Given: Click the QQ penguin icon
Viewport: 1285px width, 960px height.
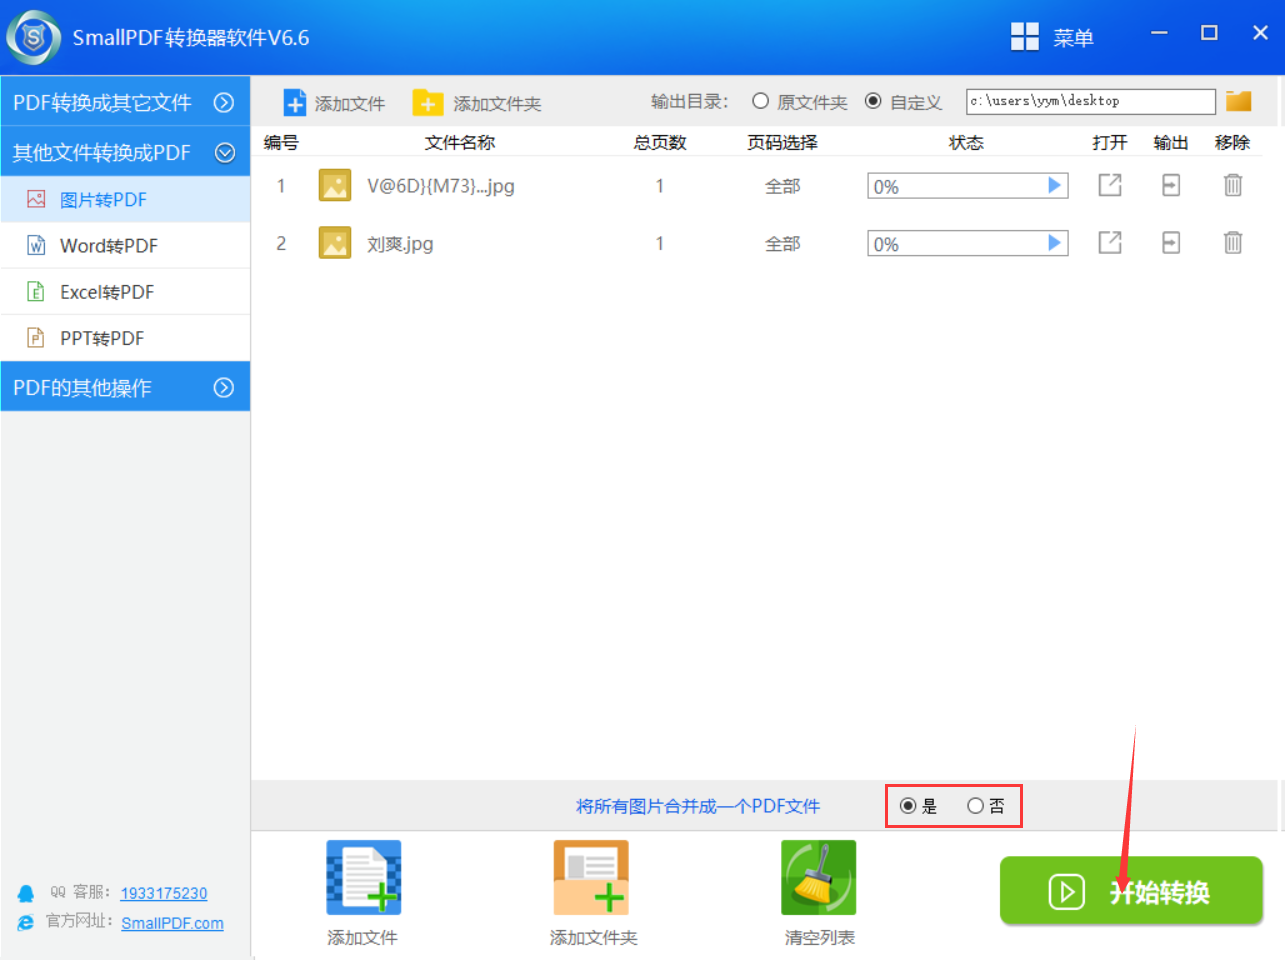Looking at the screenshot, I should tap(26, 893).
